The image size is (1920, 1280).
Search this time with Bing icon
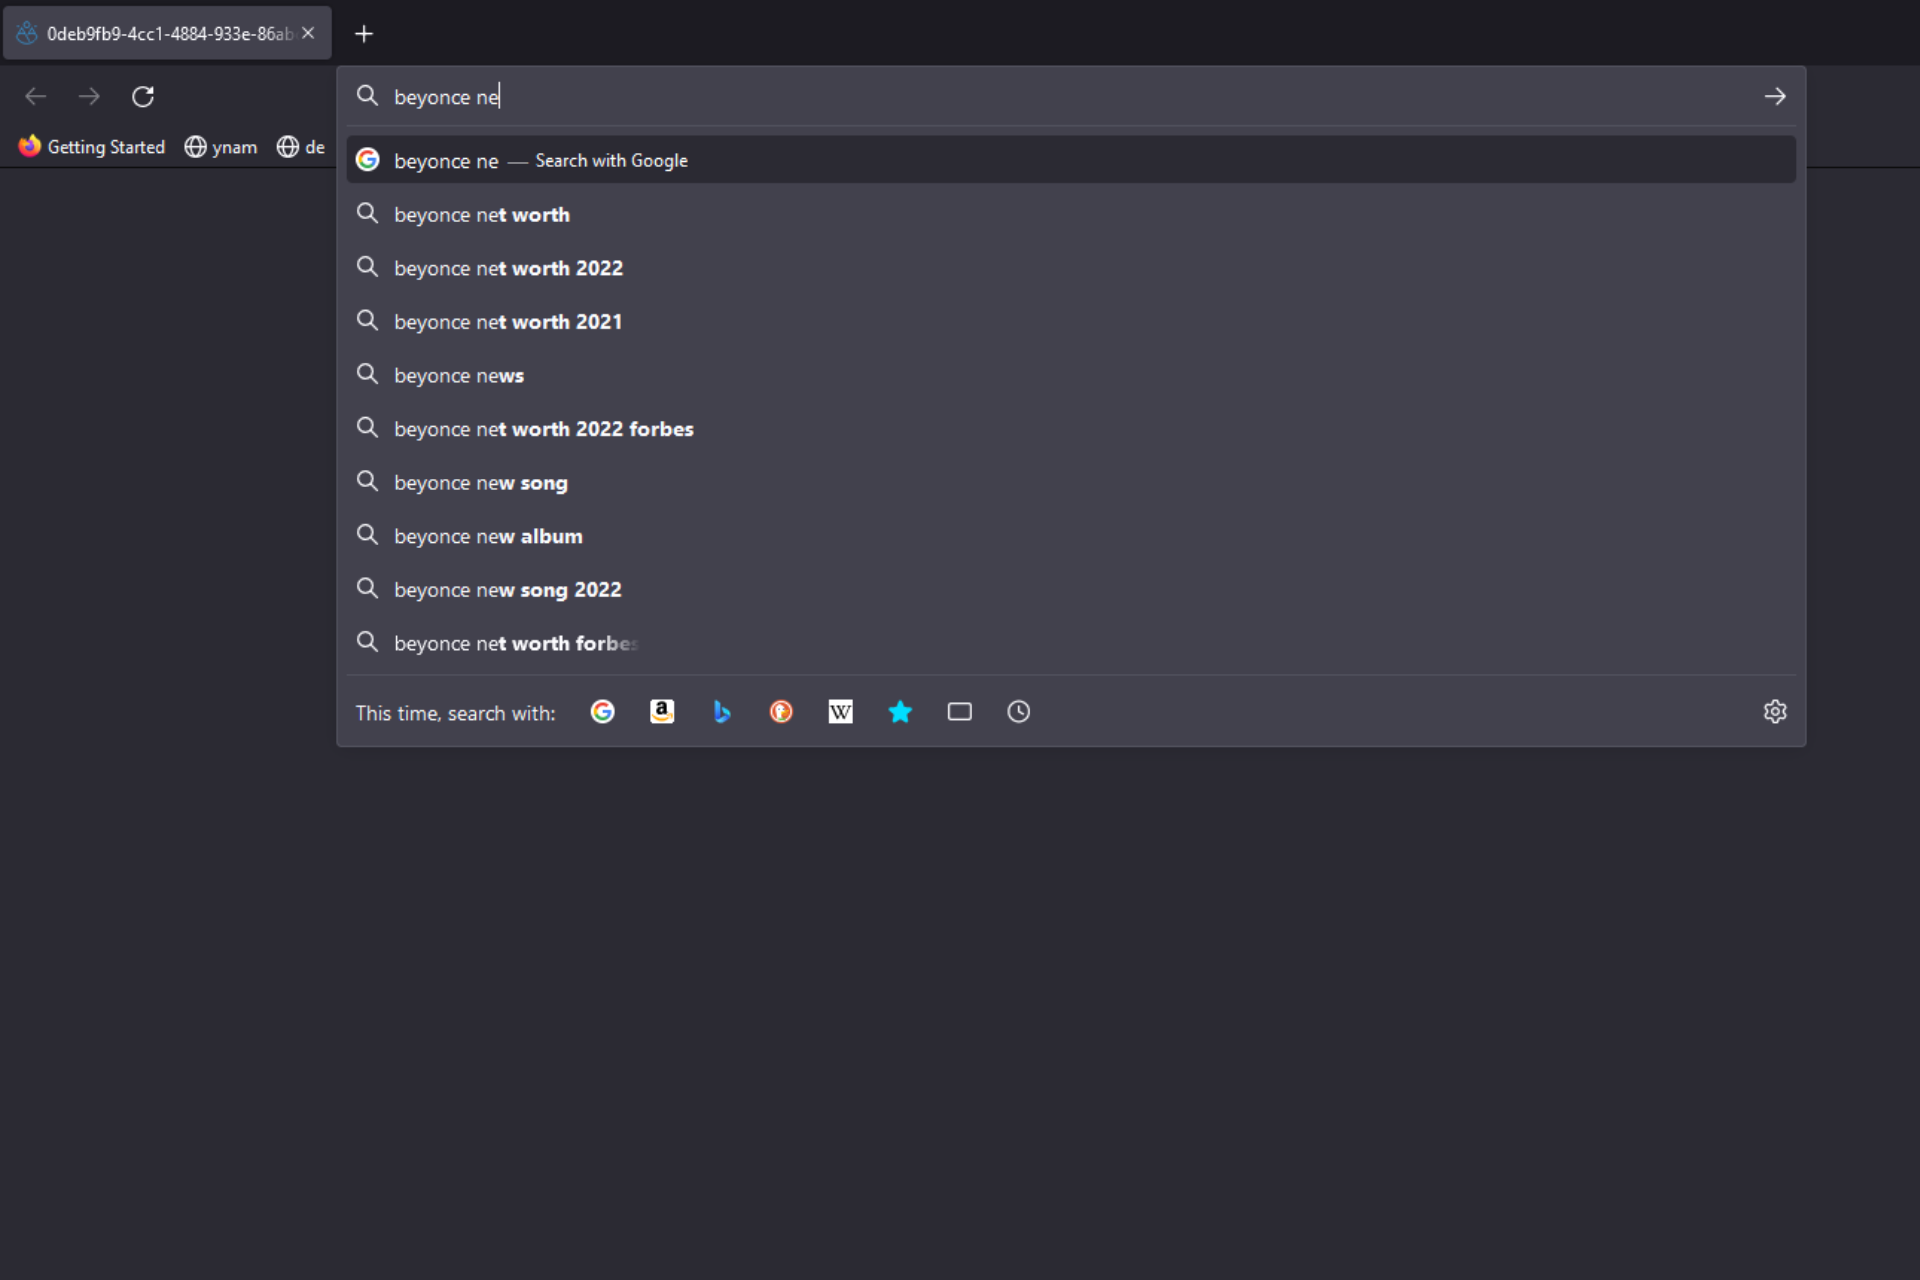tap(721, 712)
